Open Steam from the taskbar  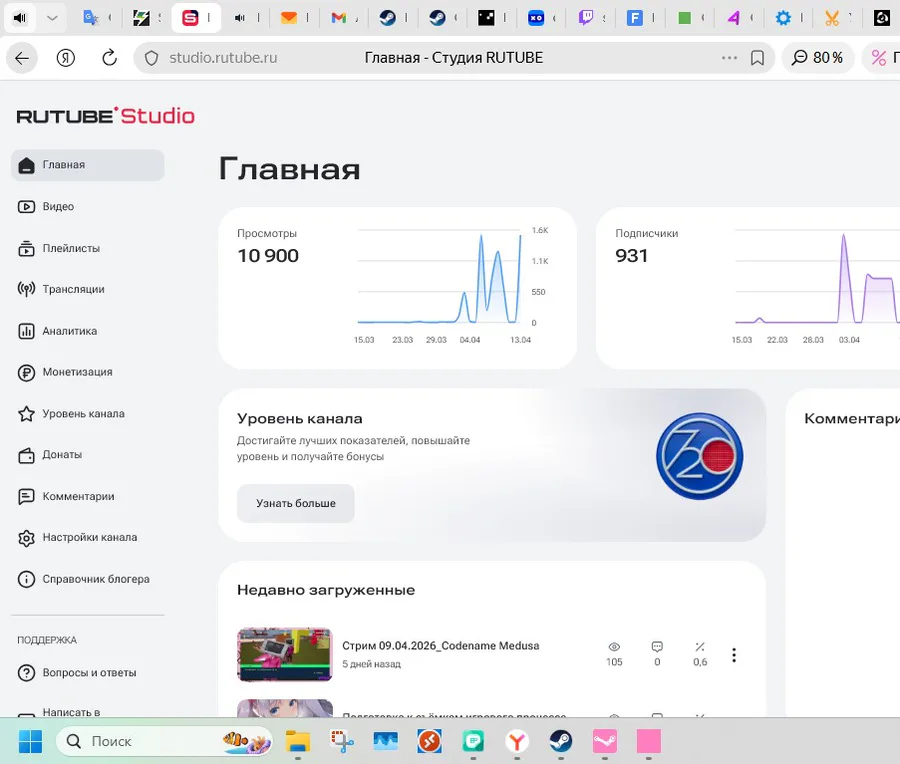pos(561,742)
